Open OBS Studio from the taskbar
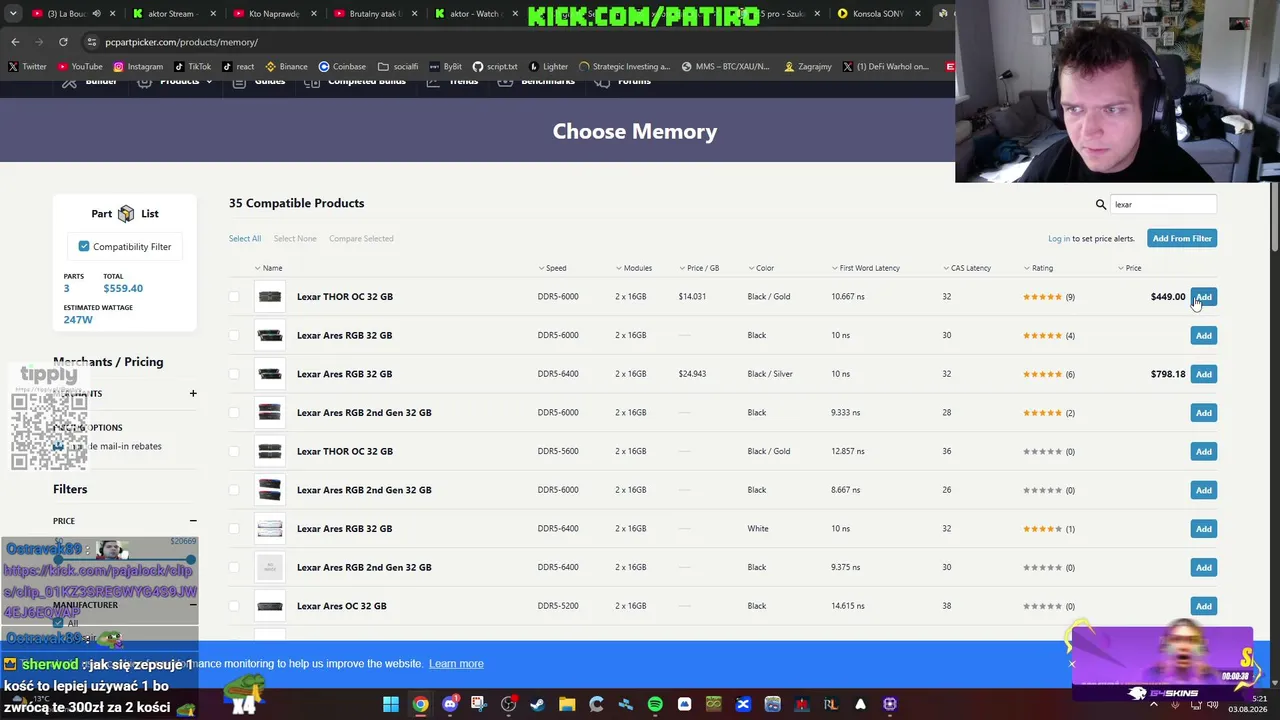This screenshot has height=720, width=1280. (x=508, y=704)
